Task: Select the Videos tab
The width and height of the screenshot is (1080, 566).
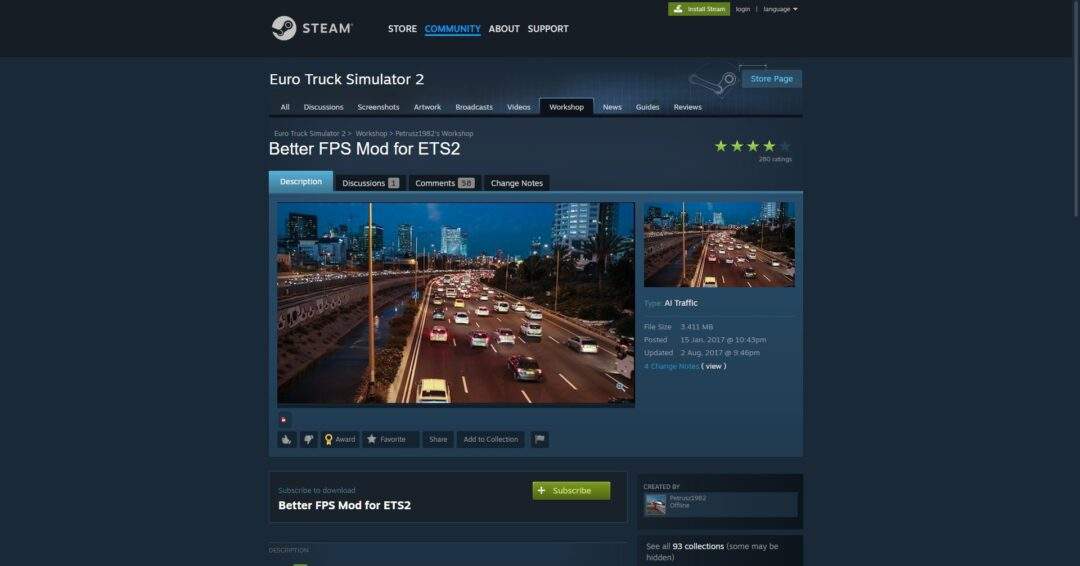Action: click(519, 107)
